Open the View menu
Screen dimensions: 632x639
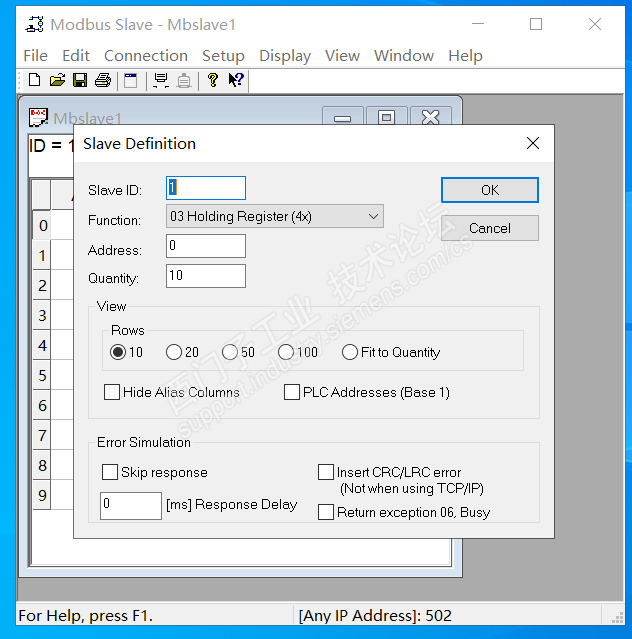[342, 55]
